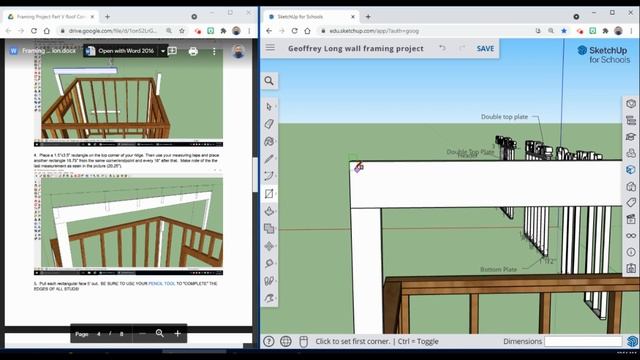
Task: Reload the Google Drive page
Action: click(x=34, y=31)
